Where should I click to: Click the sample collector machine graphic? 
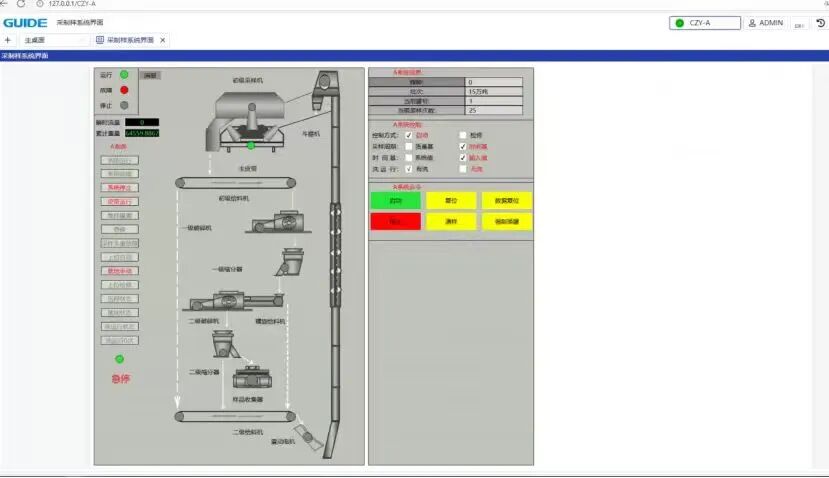[x=253, y=379]
